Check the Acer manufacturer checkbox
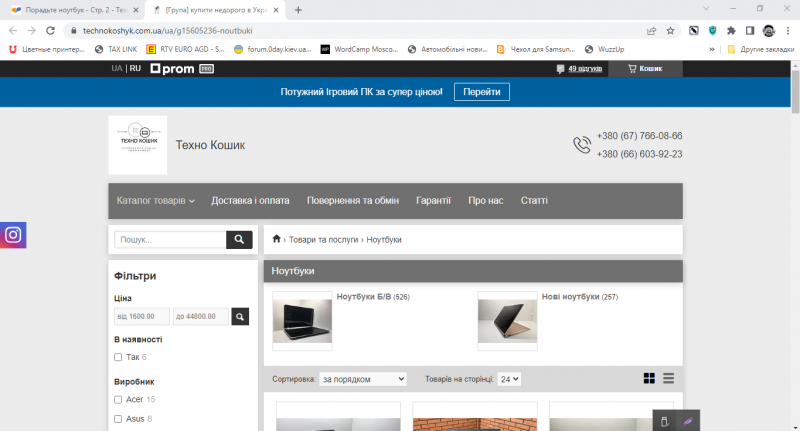800x431 pixels. pos(118,399)
